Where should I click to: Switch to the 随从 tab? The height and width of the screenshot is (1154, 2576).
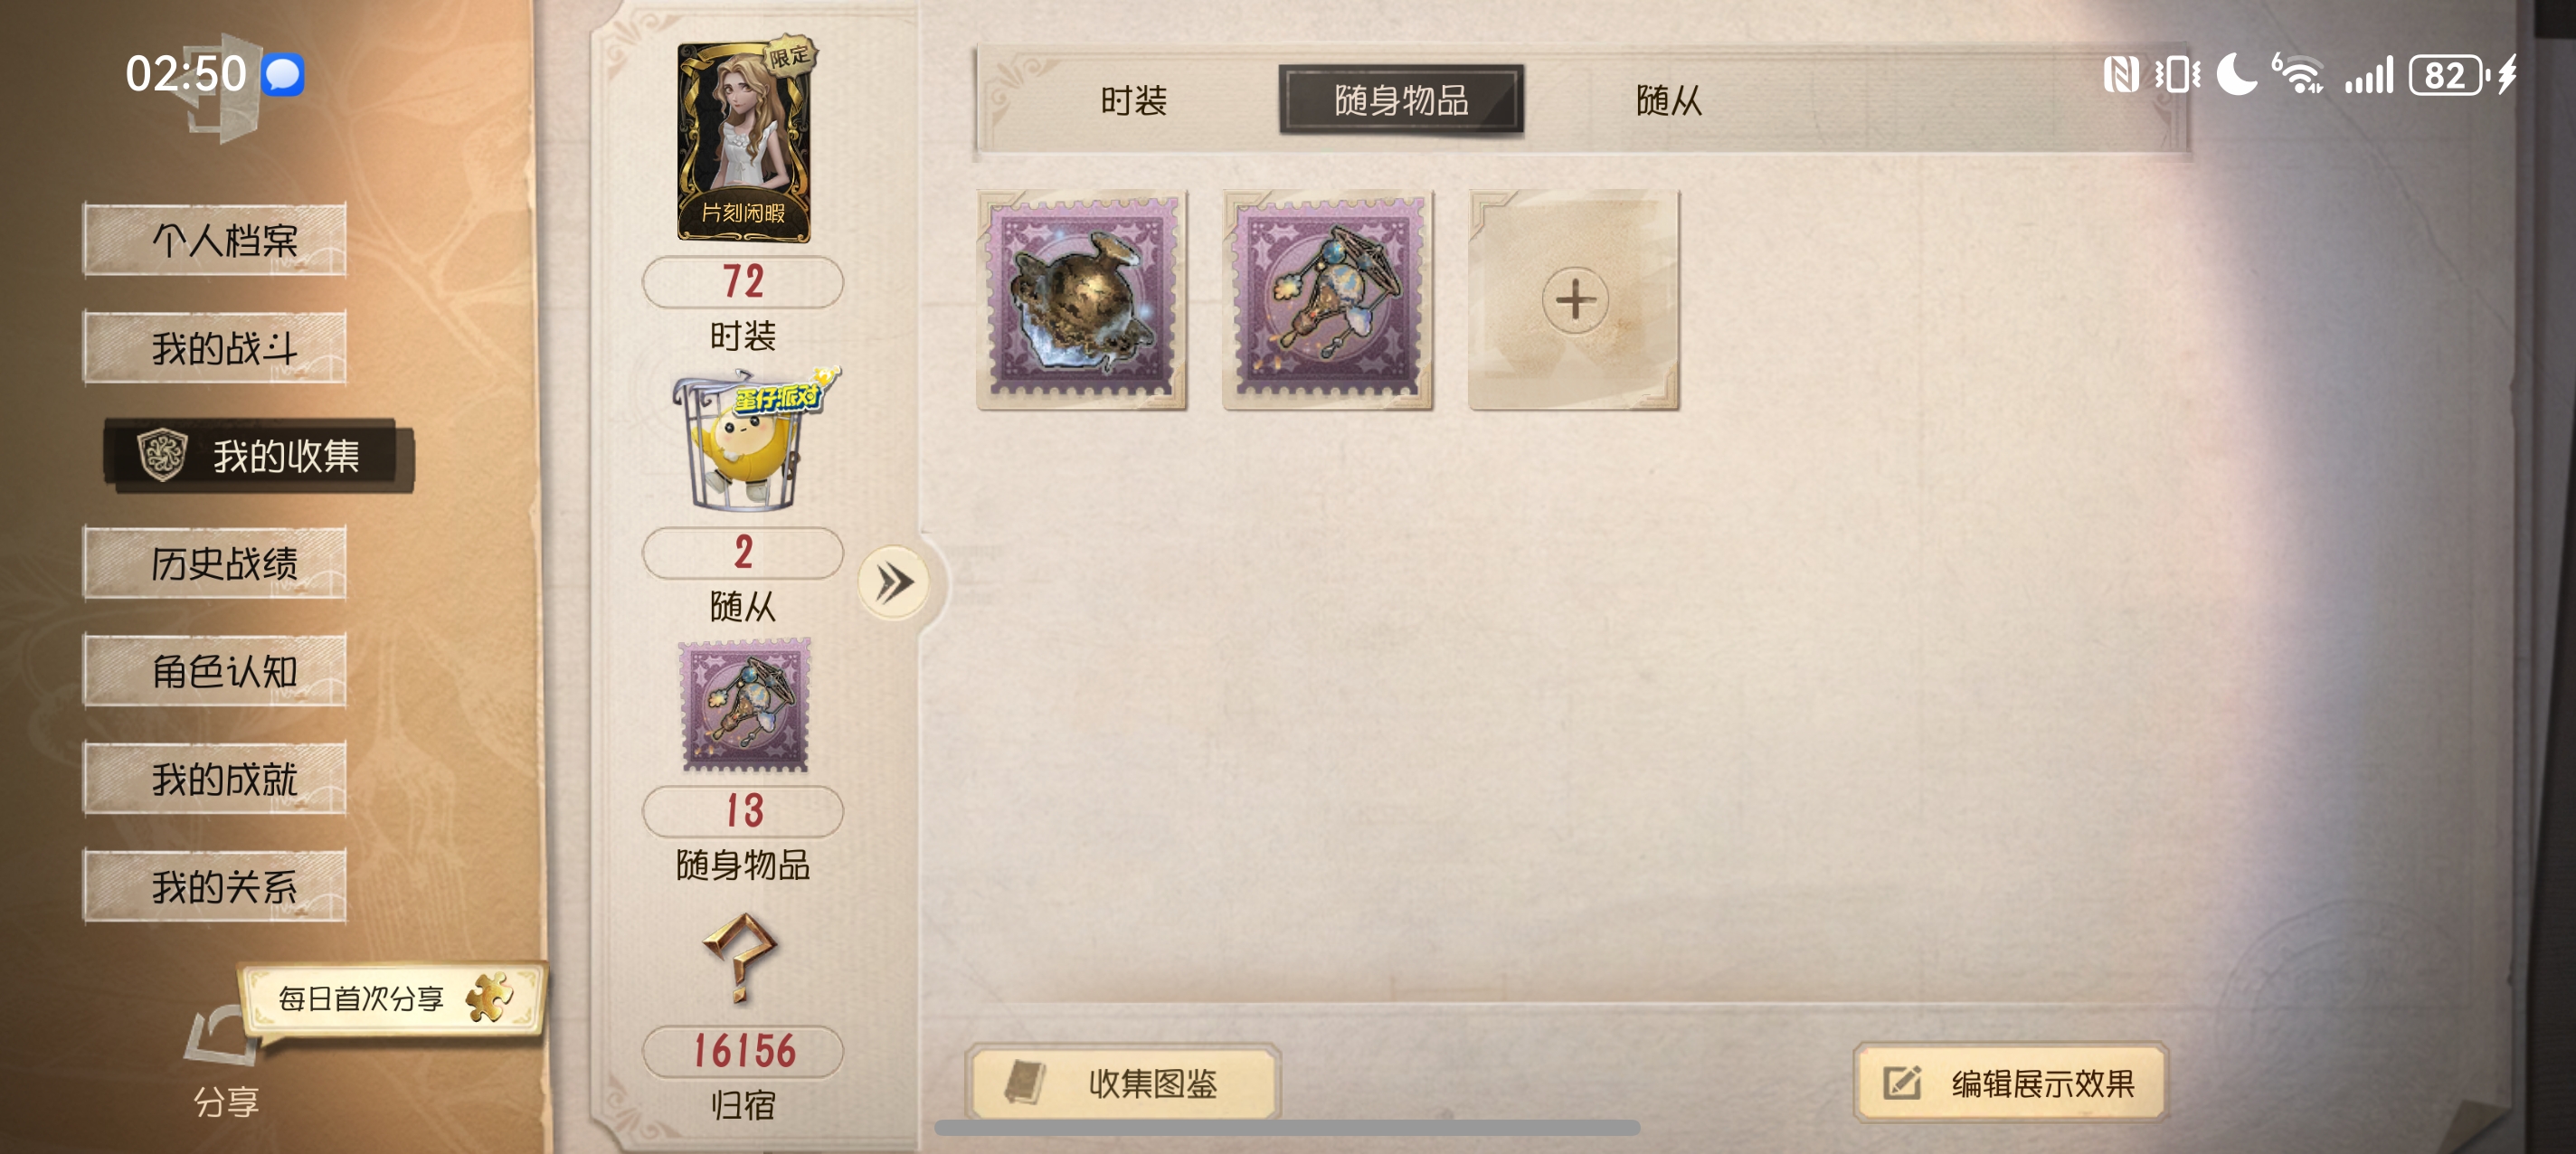coord(1667,100)
